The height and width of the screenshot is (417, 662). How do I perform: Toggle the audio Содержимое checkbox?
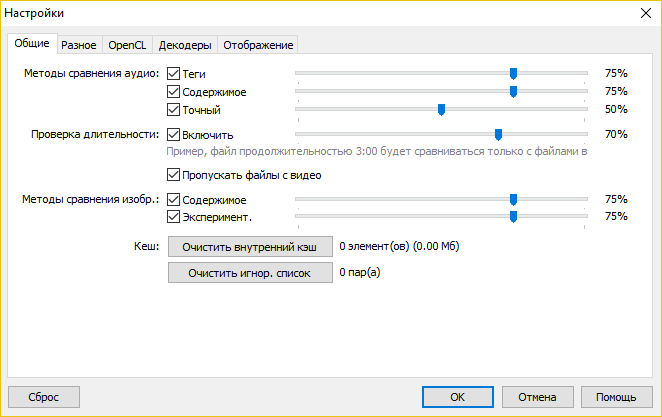(174, 92)
